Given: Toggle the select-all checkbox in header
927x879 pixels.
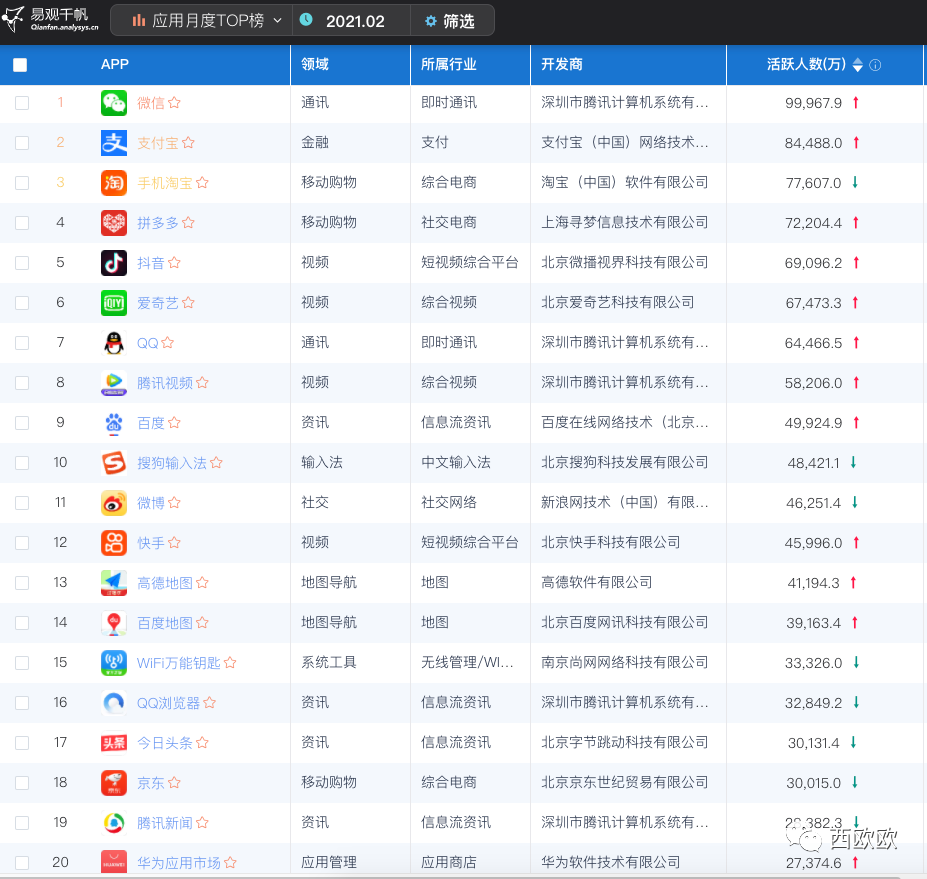Looking at the screenshot, I should point(20,65).
